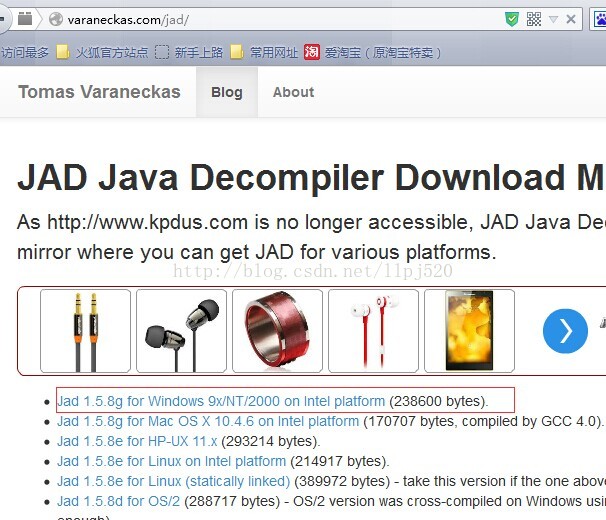Open the 访问最多 bookmark

pos(24,52)
